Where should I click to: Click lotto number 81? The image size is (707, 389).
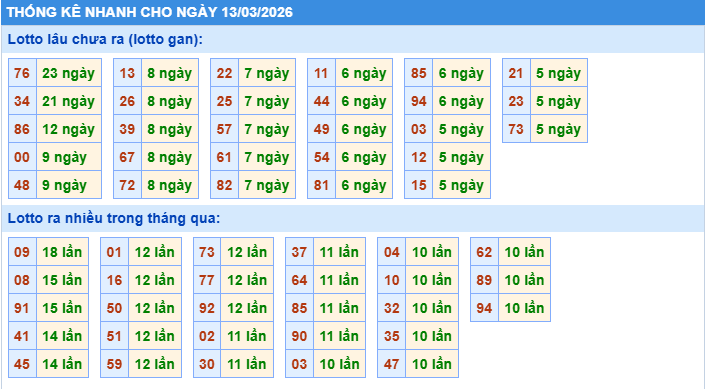pyautogui.click(x=321, y=185)
